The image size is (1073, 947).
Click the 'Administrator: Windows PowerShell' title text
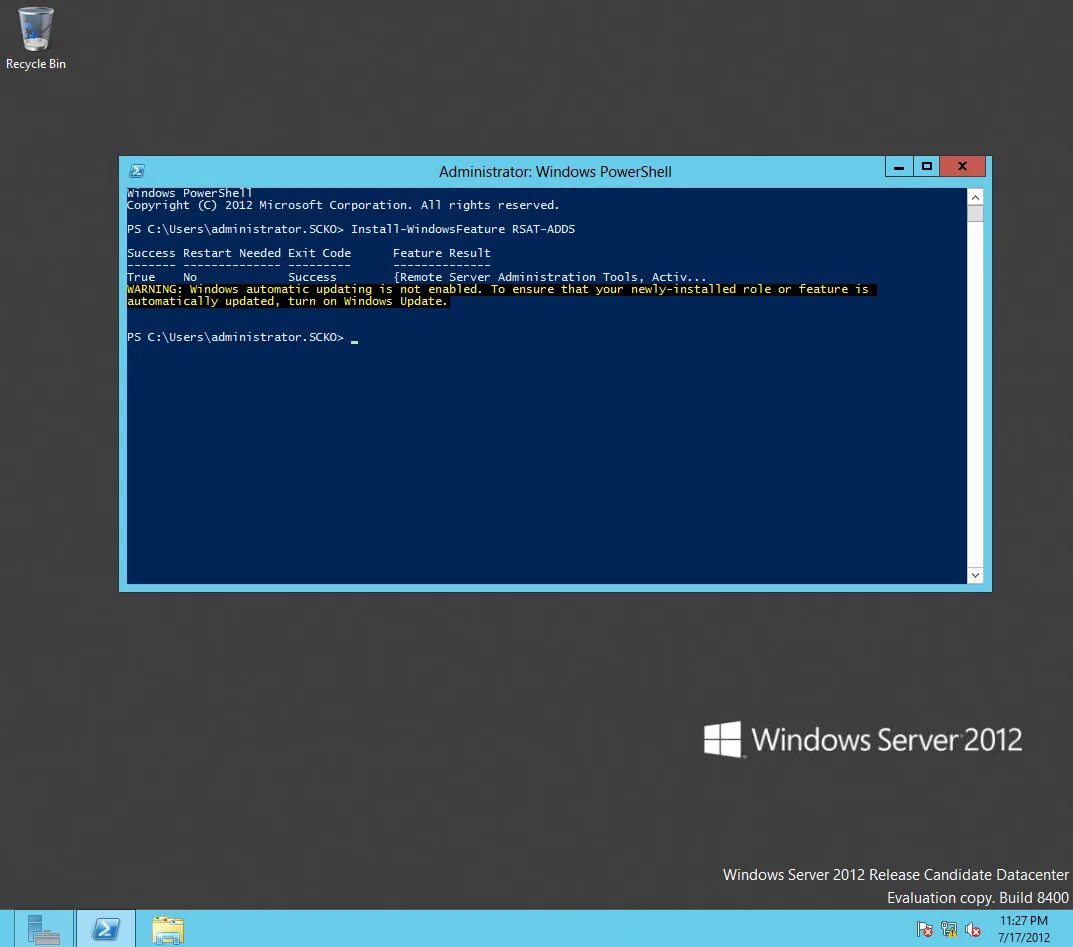pos(555,172)
